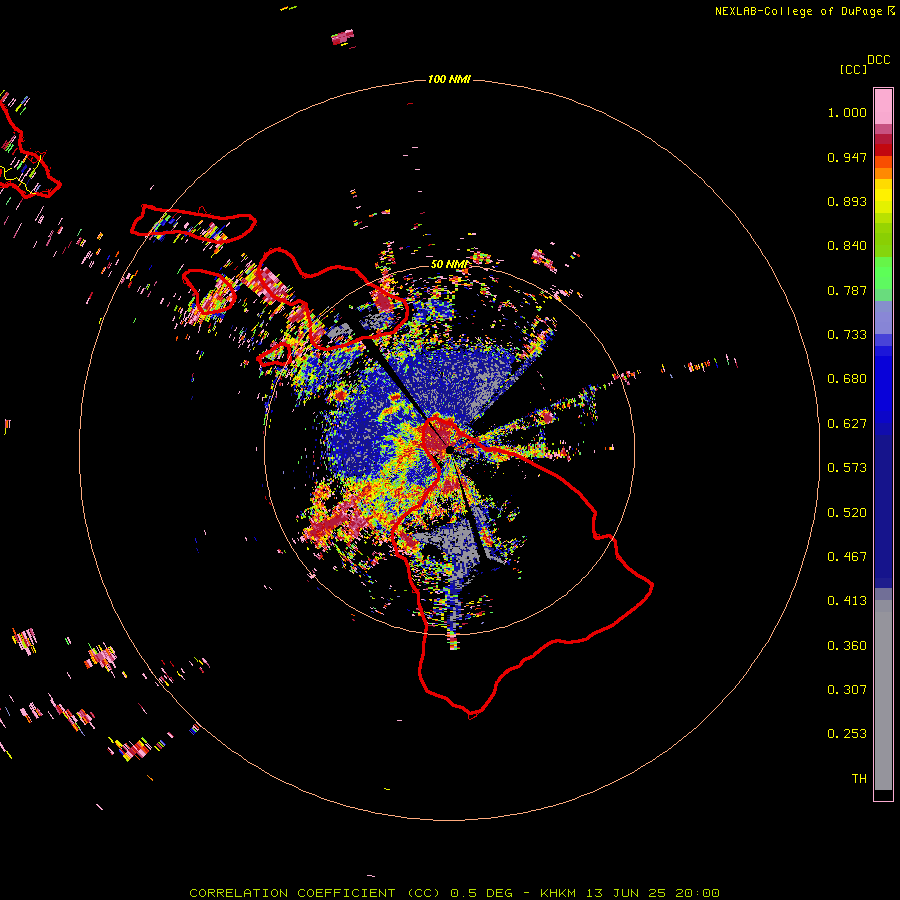Select the 0.947 legend value
The height and width of the screenshot is (900, 900).
point(847,157)
